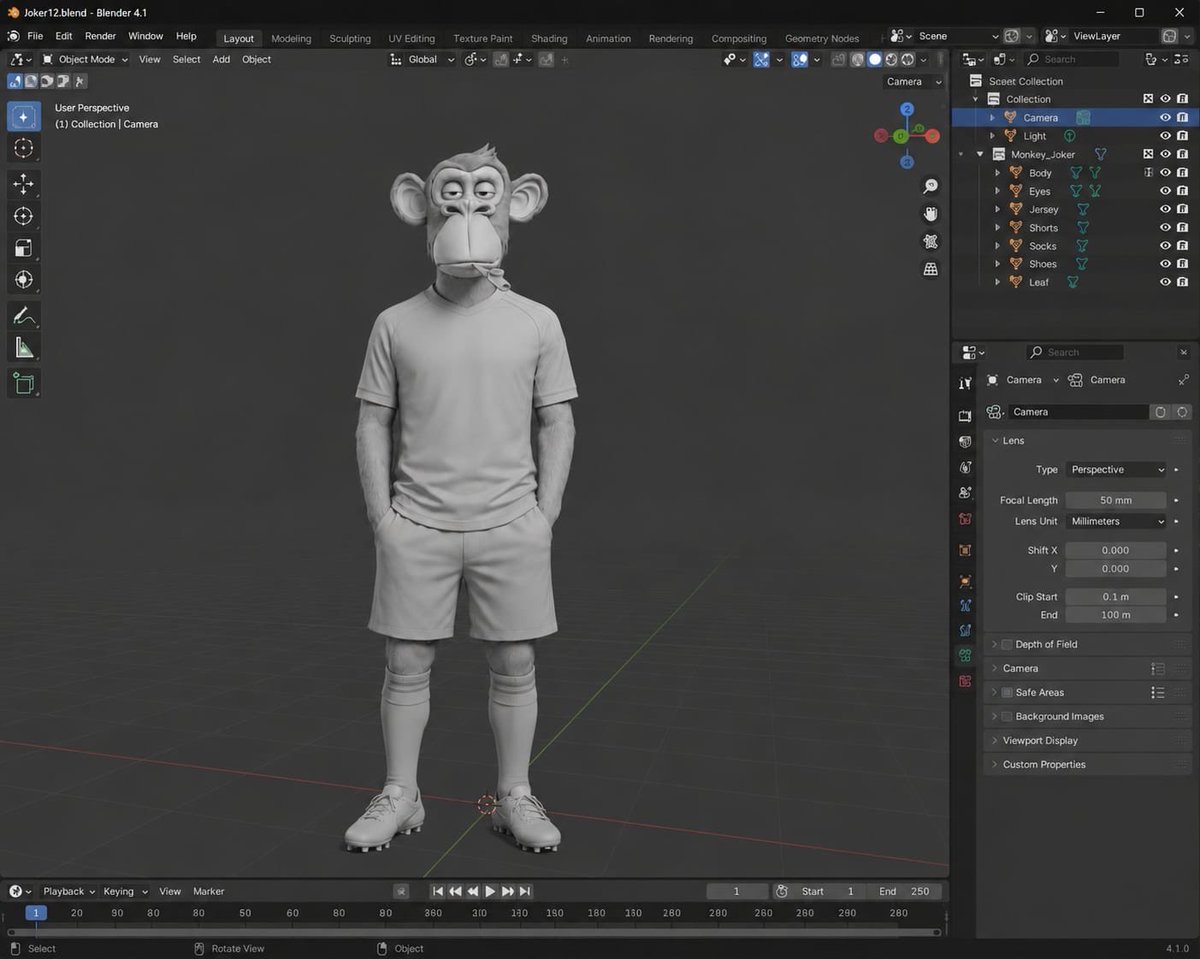1200x959 pixels.
Task: Expand the Light item in the outliner
Action: pyautogui.click(x=992, y=136)
